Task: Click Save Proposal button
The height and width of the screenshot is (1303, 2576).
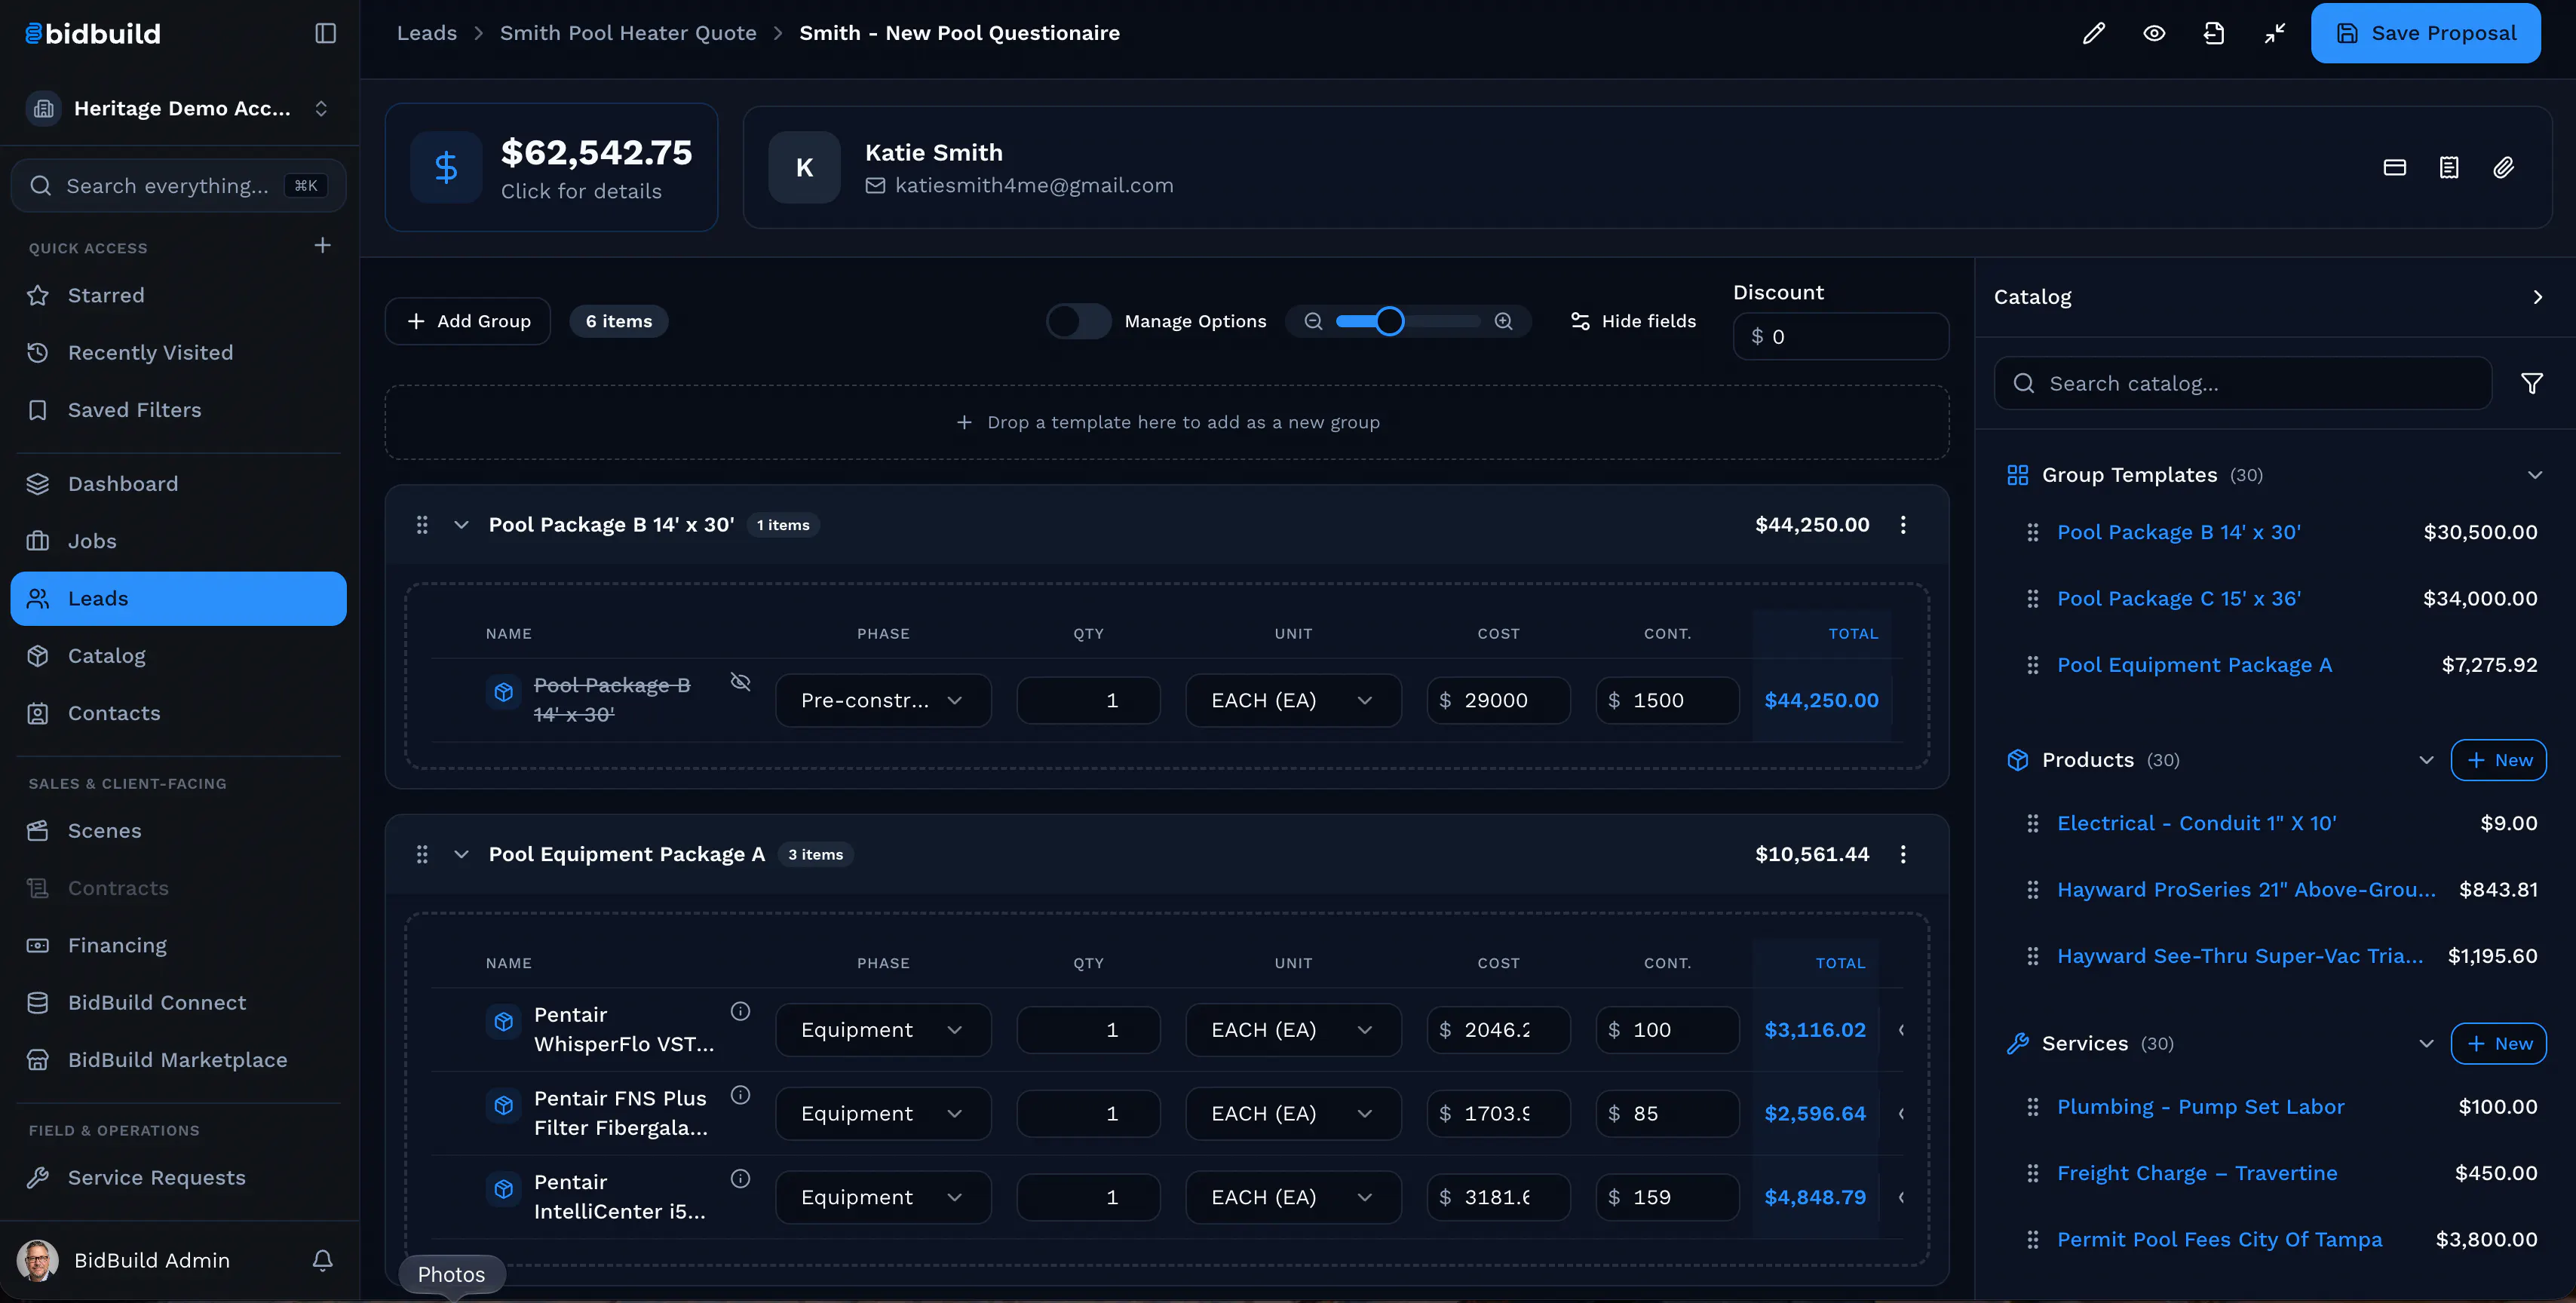Action: pyautogui.click(x=2425, y=33)
